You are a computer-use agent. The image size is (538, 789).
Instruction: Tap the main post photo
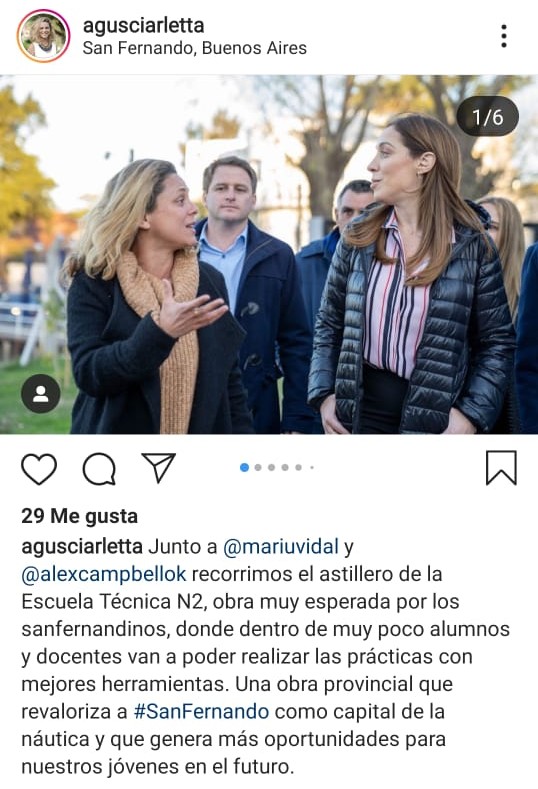coord(269,255)
